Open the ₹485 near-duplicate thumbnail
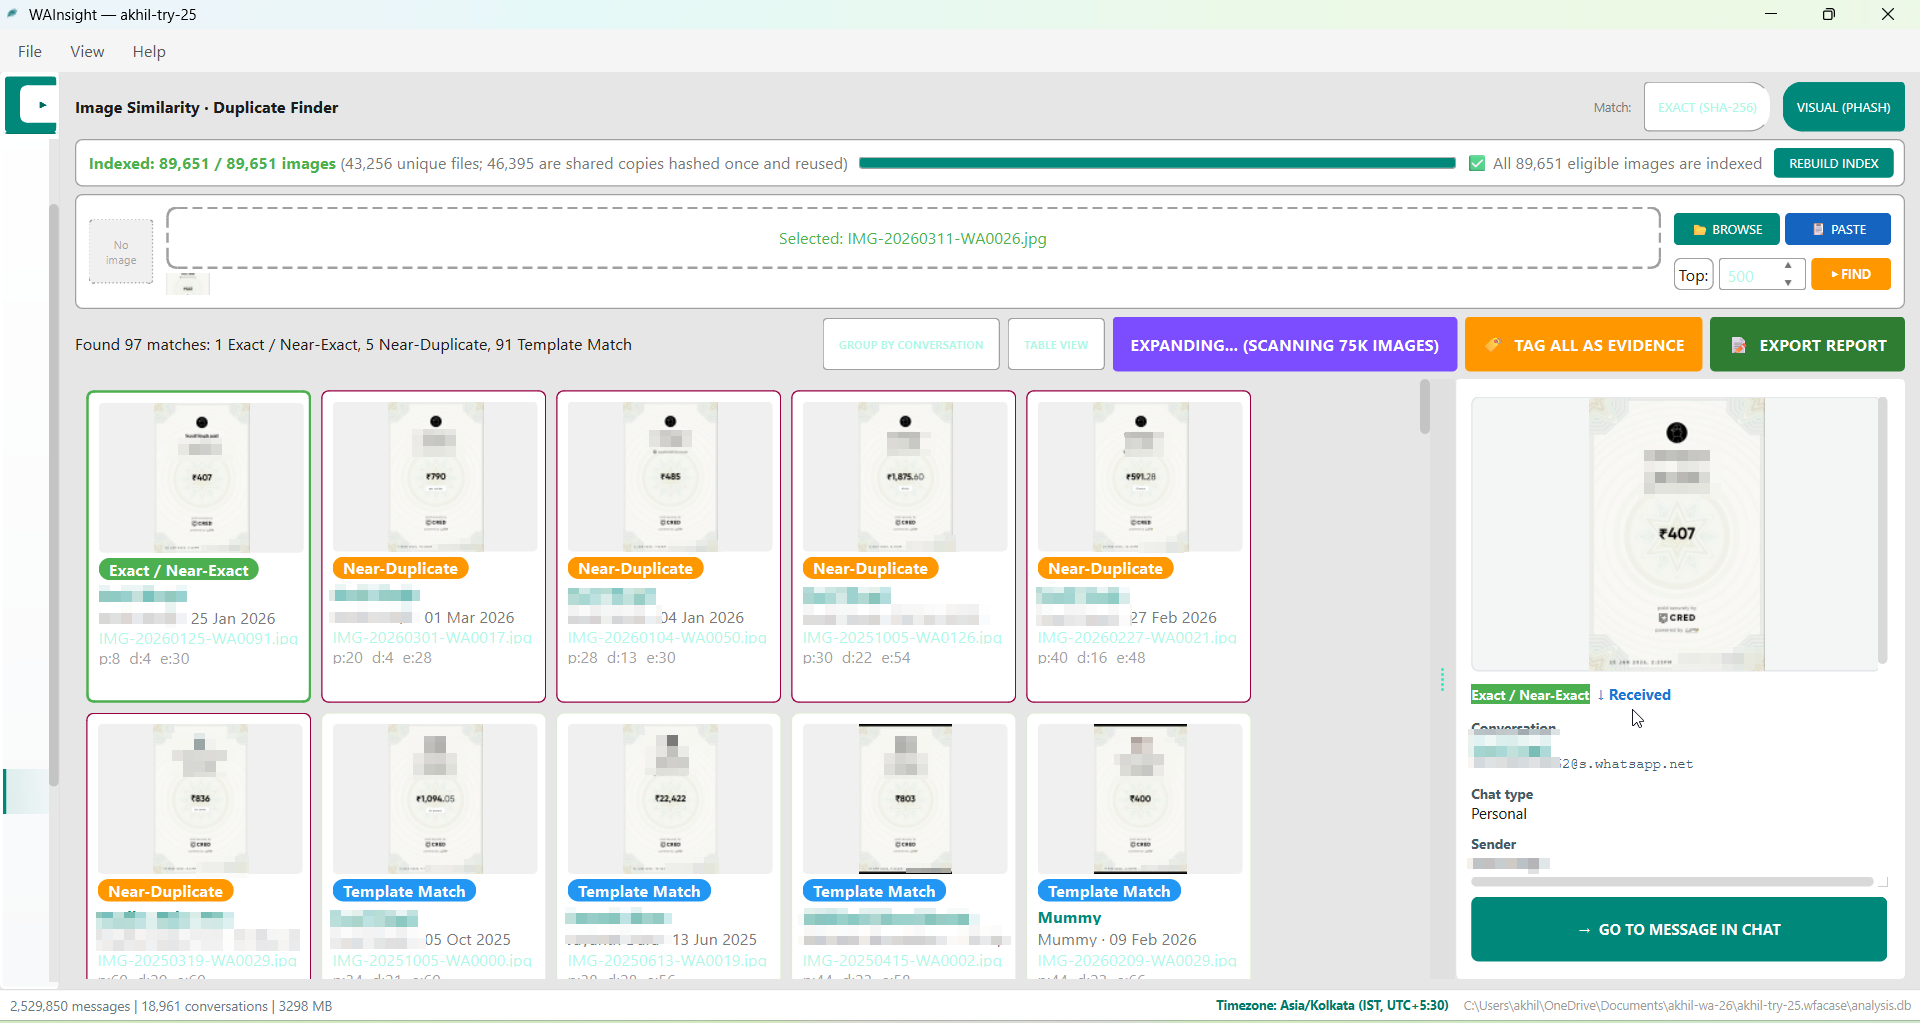The width and height of the screenshot is (1920, 1023). tap(670, 476)
